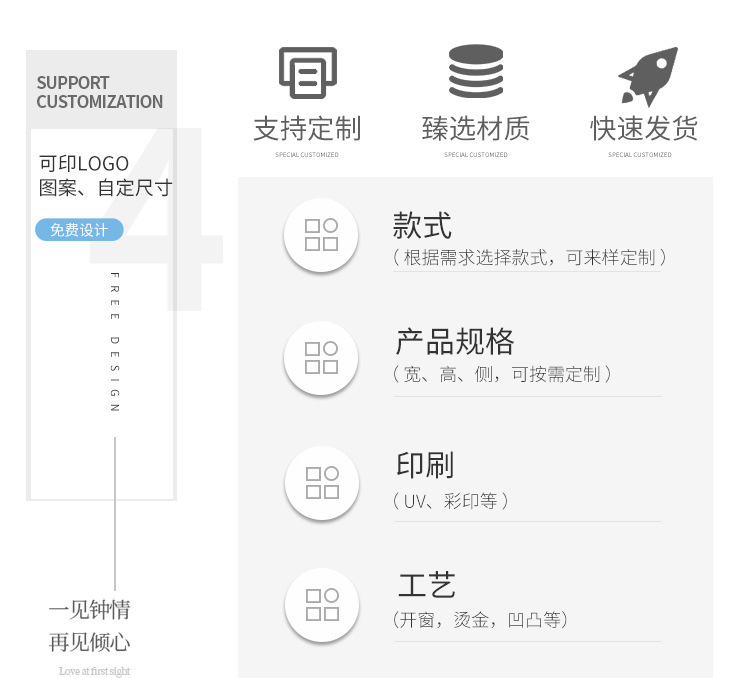Click the printer icon above 支持定制
The height and width of the screenshot is (678, 750).
(307, 73)
